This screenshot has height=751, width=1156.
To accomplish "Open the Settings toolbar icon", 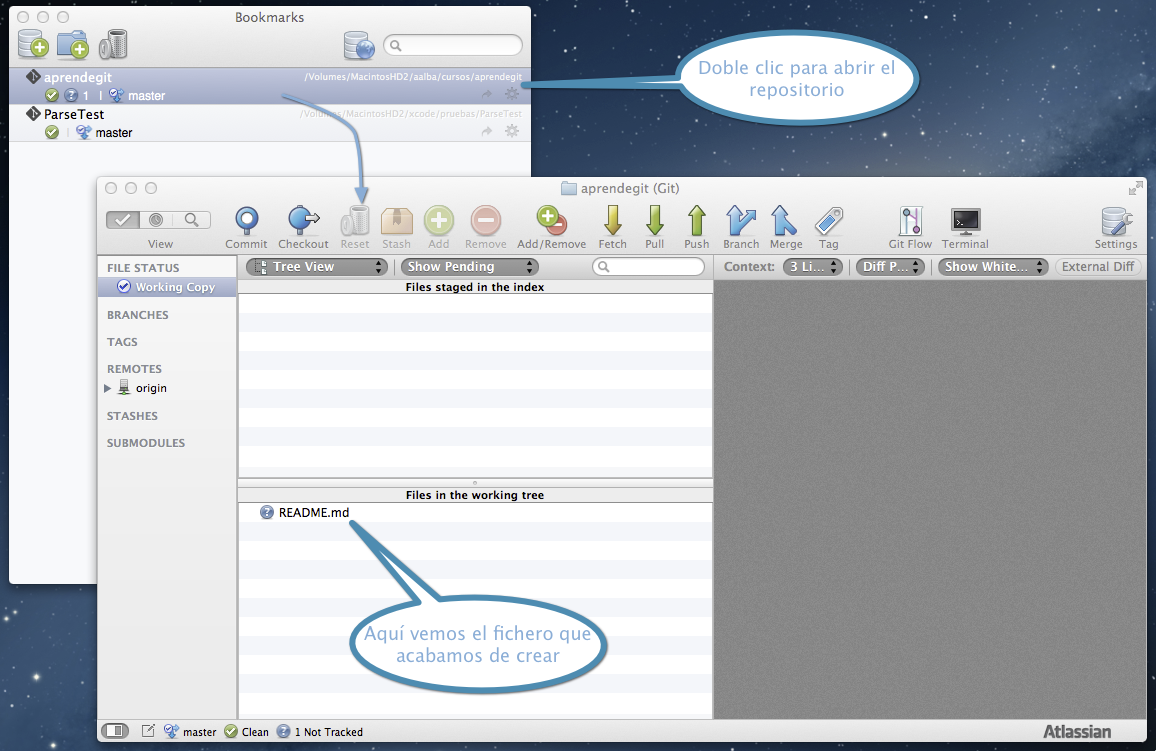I will click(1115, 221).
